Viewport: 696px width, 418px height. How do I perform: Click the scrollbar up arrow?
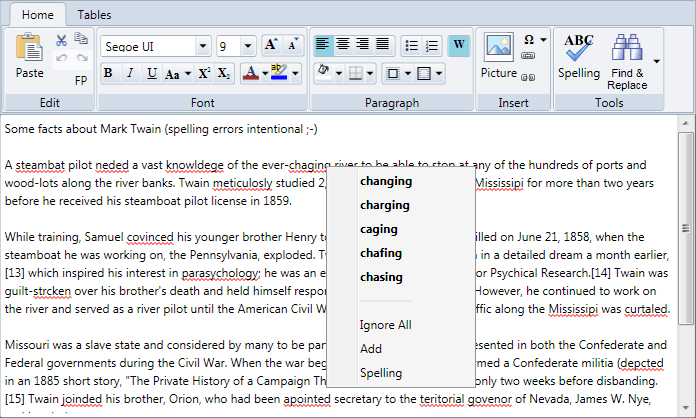click(x=686, y=123)
